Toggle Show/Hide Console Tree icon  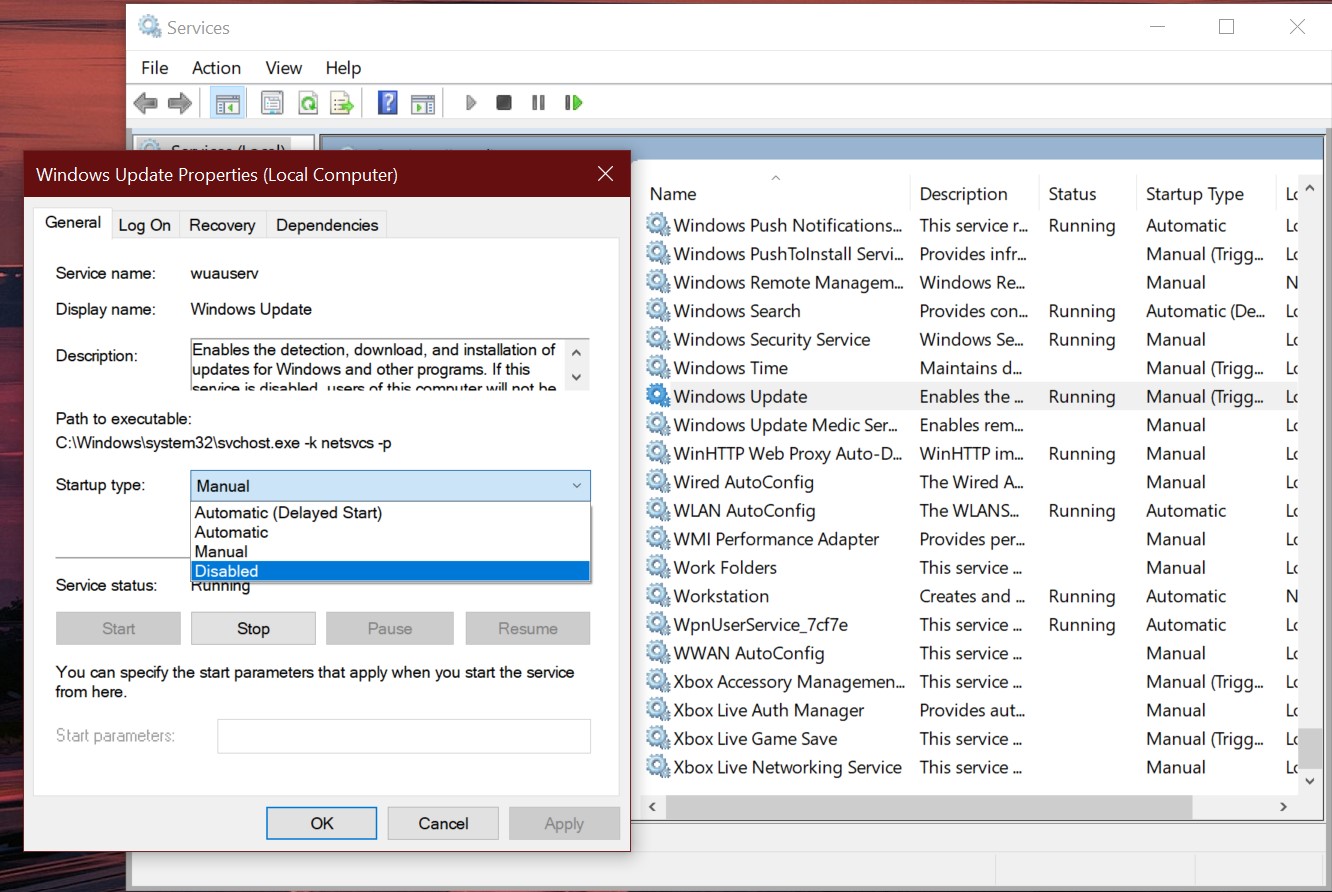[227, 103]
